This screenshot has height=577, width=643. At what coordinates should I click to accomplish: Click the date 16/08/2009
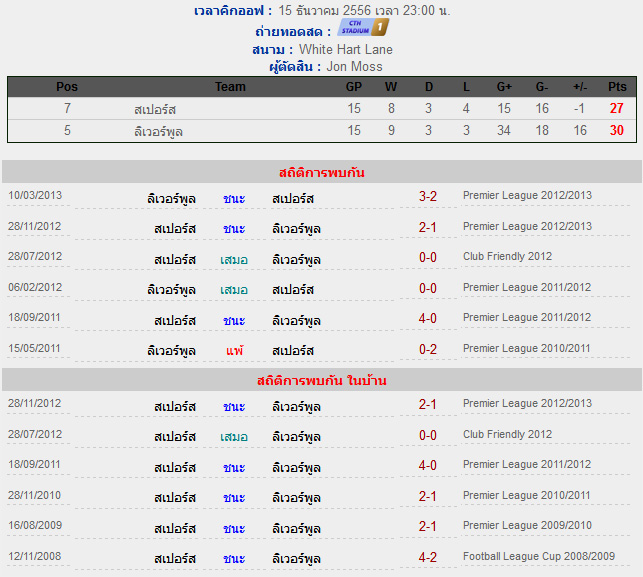point(35,525)
